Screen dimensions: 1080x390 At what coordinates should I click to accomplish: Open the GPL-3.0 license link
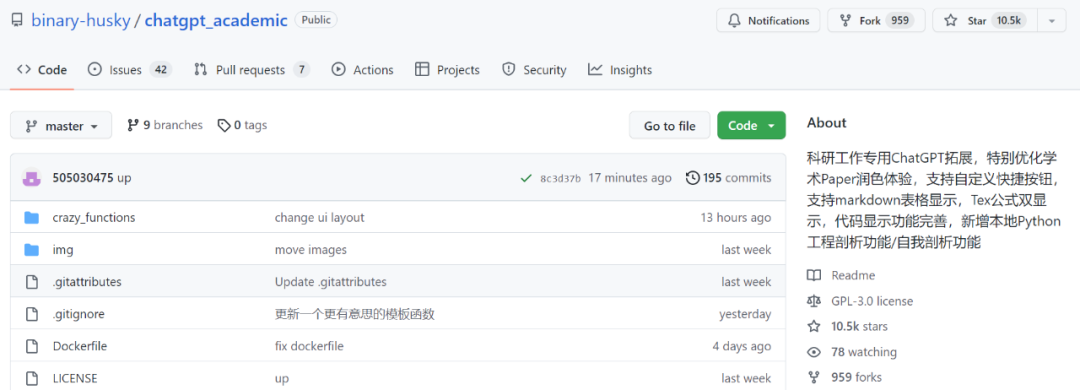(x=872, y=301)
